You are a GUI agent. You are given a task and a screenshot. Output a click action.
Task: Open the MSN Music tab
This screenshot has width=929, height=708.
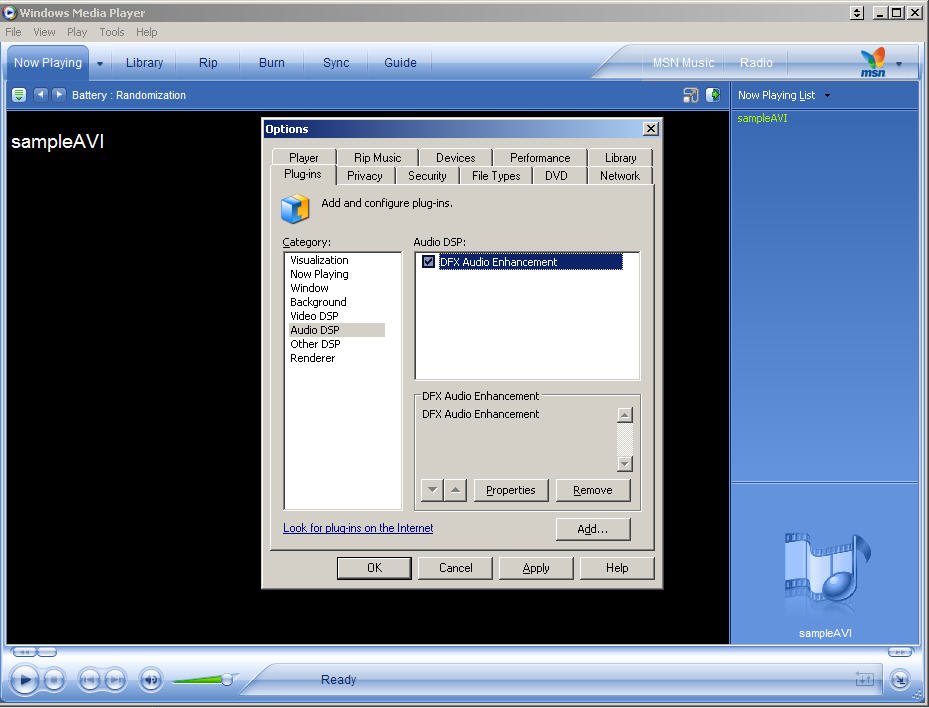click(x=683, y=63)
